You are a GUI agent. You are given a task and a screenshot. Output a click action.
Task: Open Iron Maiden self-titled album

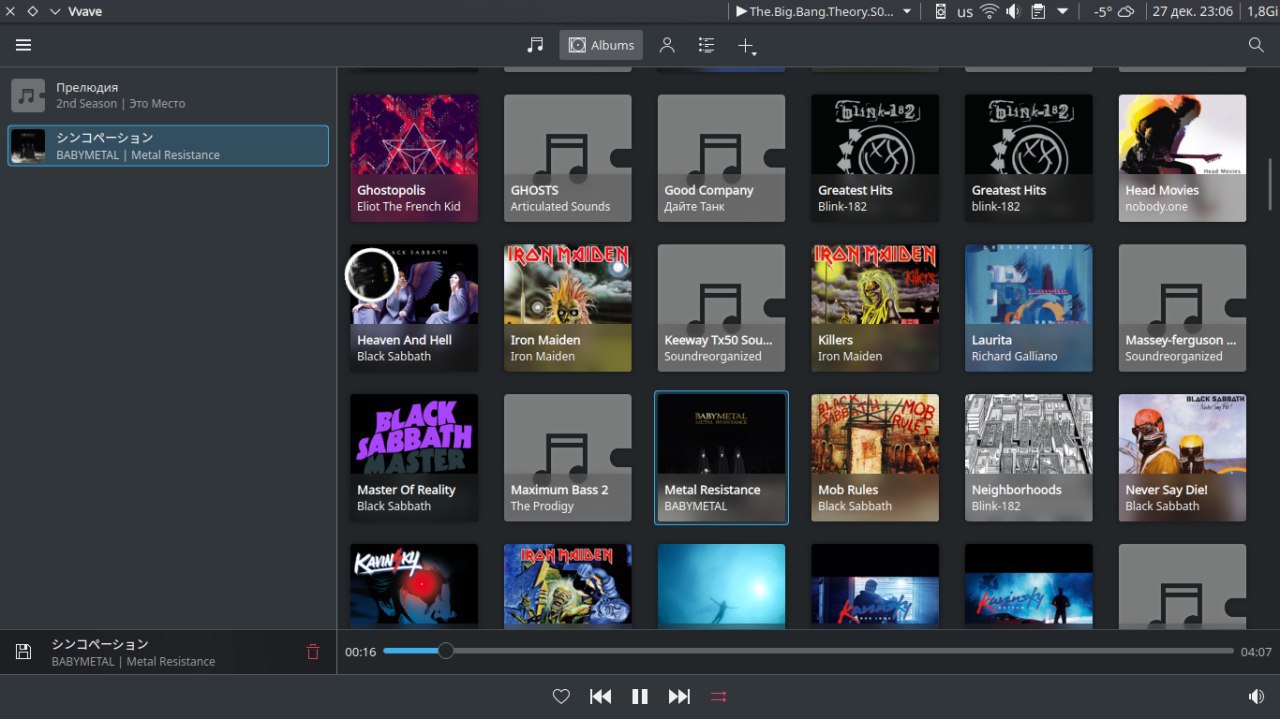coord(568,308)
